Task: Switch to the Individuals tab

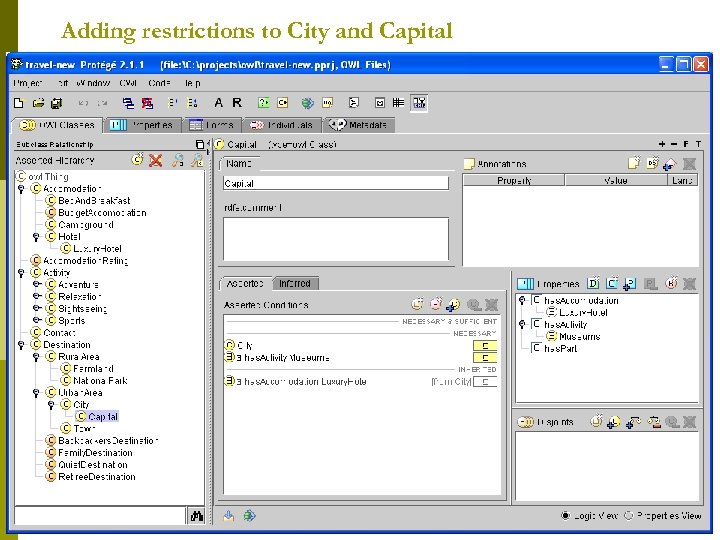Action: tap(283, 125)
